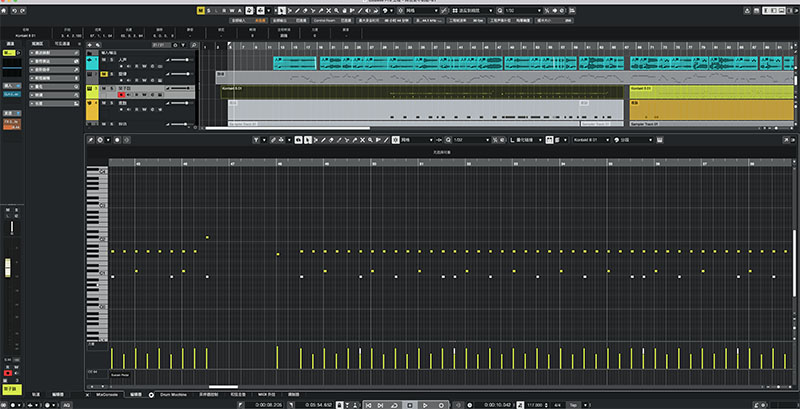Open the Hub home icon
Viewport: 800px width, 409px height.
coord(5,11)
